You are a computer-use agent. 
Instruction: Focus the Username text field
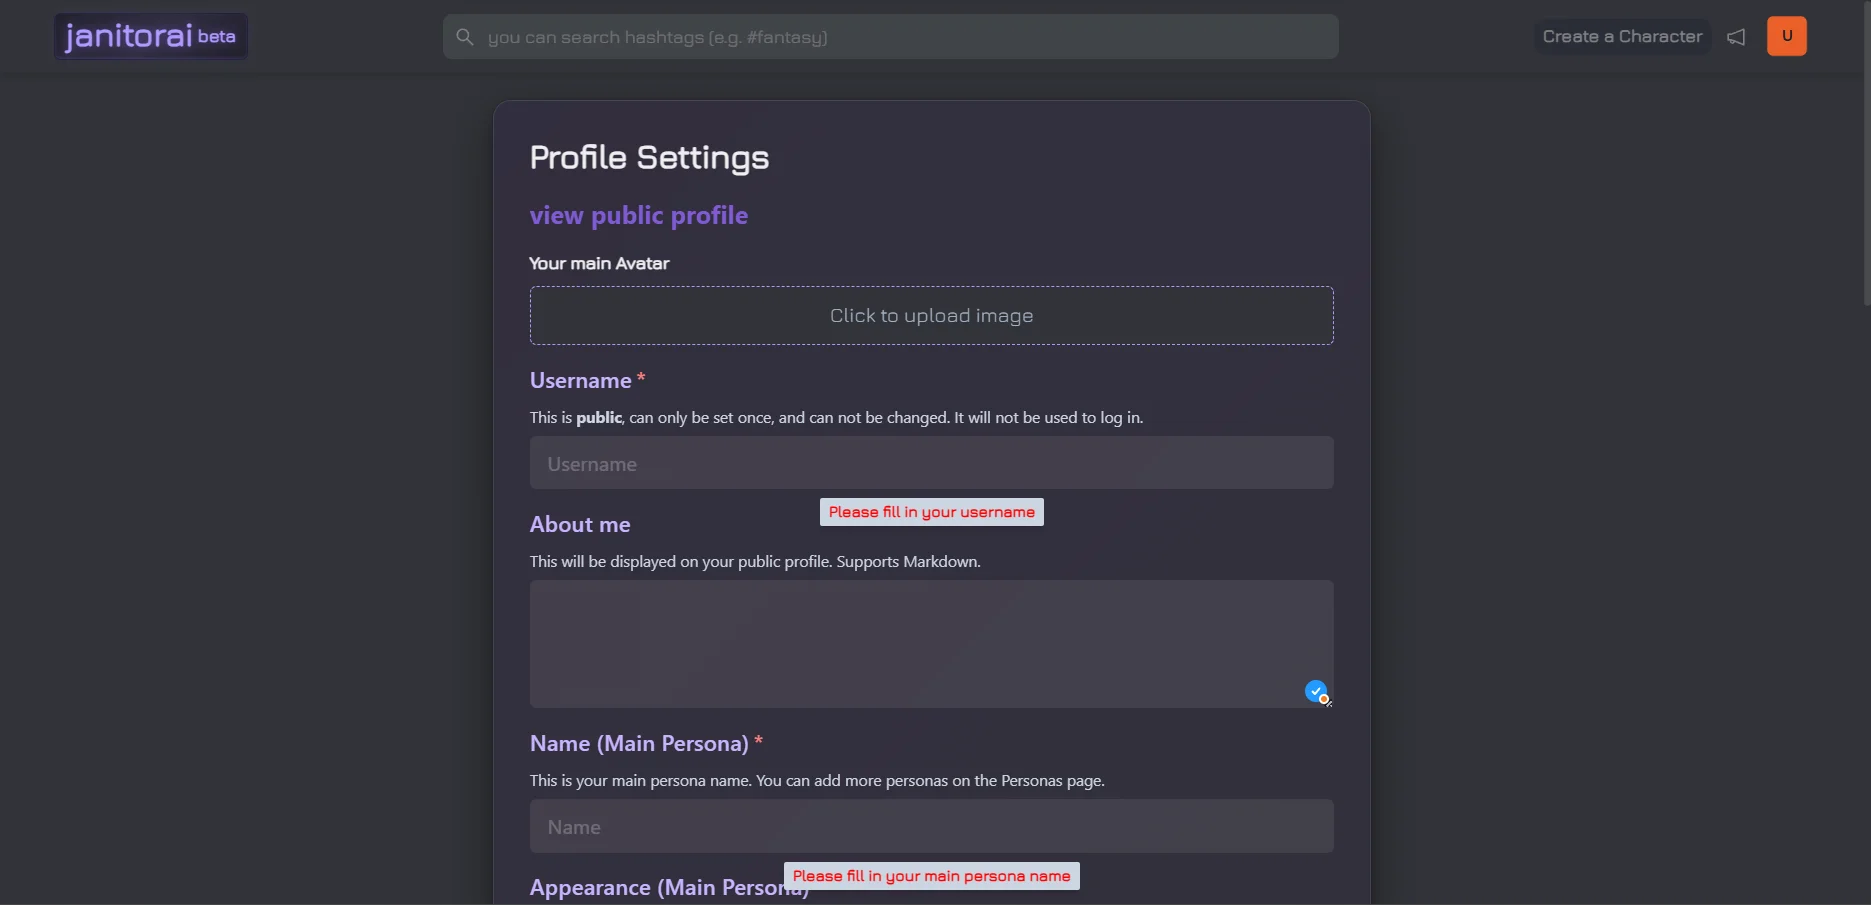tap(931, 464)
